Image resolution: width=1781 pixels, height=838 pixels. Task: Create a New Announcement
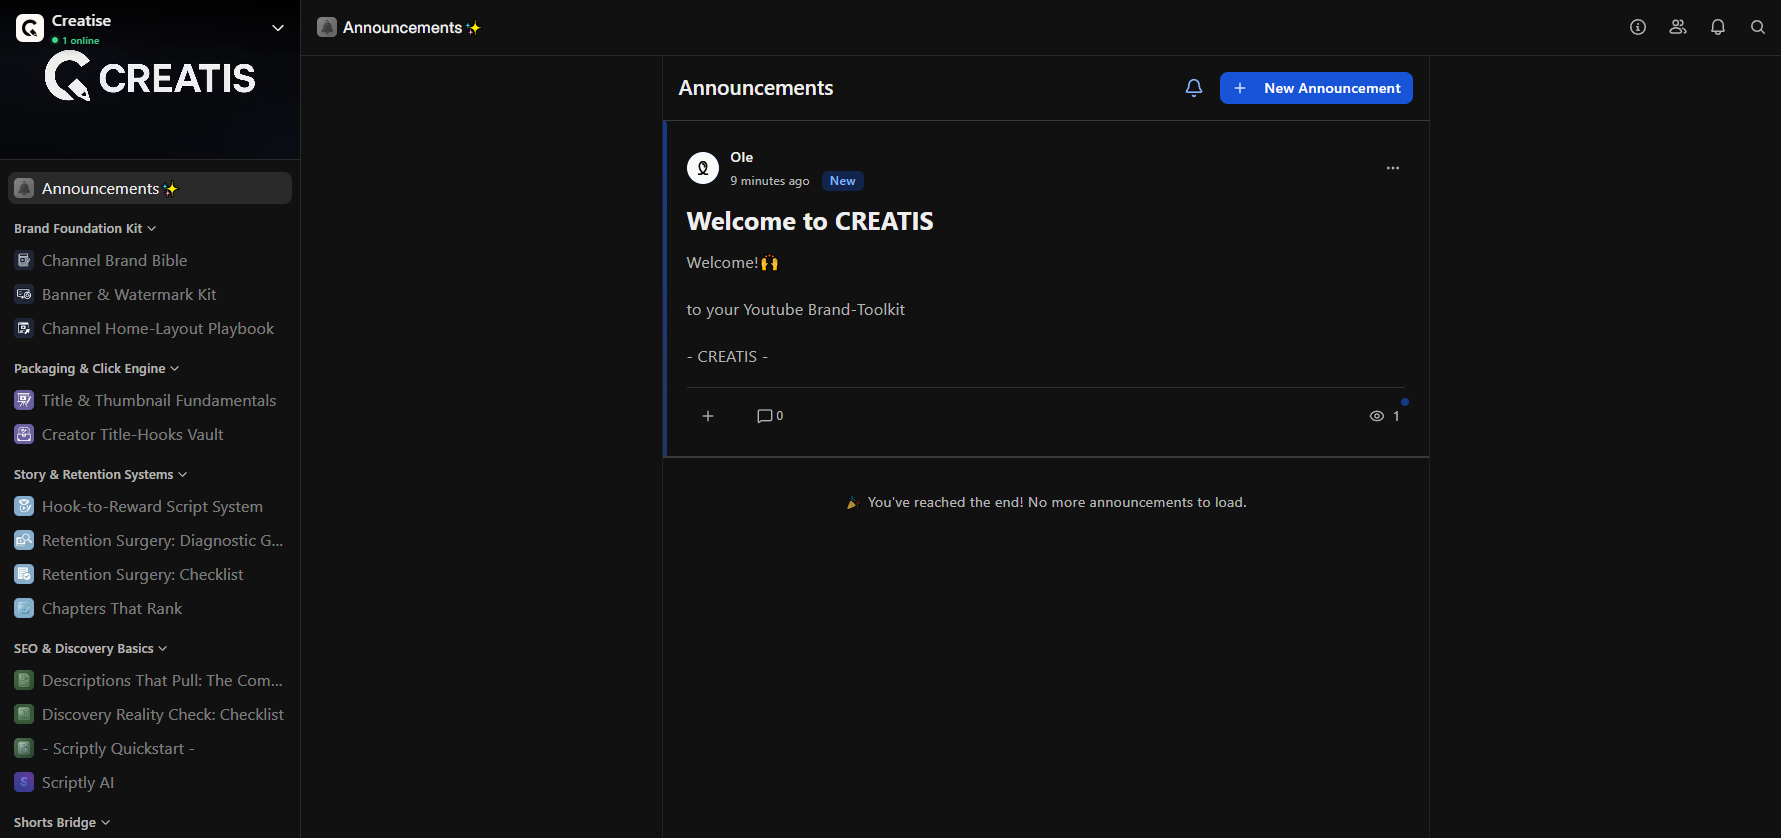pyautogui.click(x=1316, y=88)
